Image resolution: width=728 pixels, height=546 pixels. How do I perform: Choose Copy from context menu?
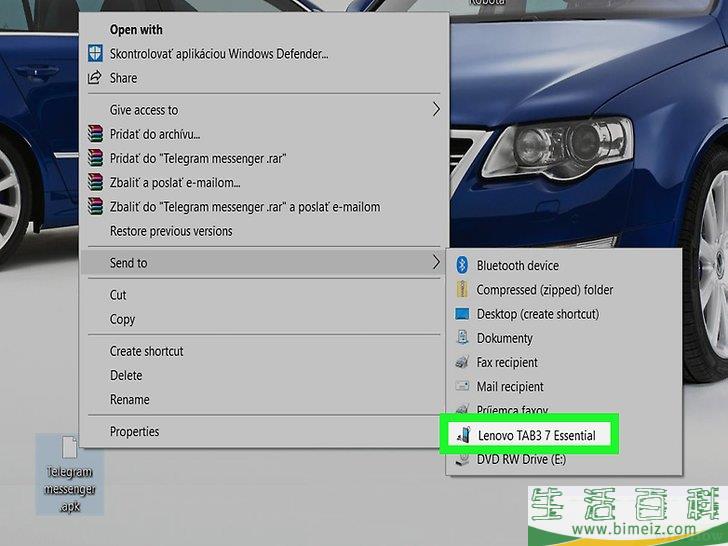click(264, 318)
